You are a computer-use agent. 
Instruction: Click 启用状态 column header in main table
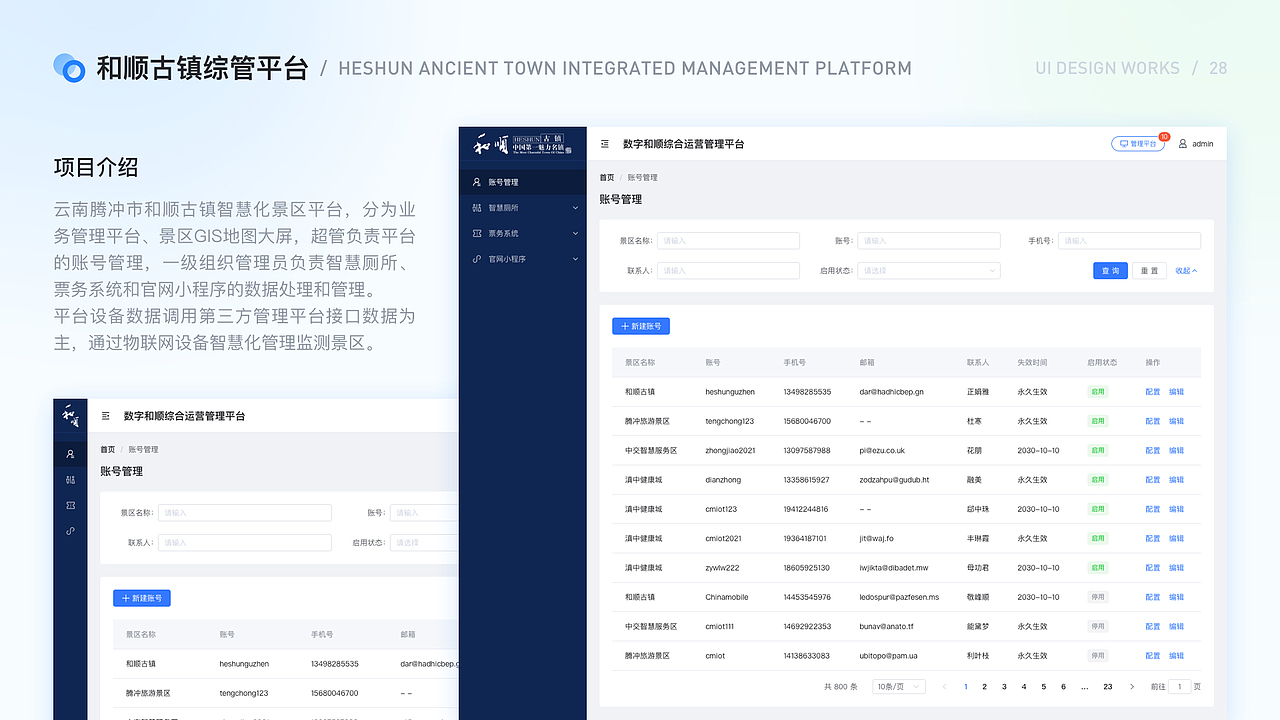tap(1102, 362)
